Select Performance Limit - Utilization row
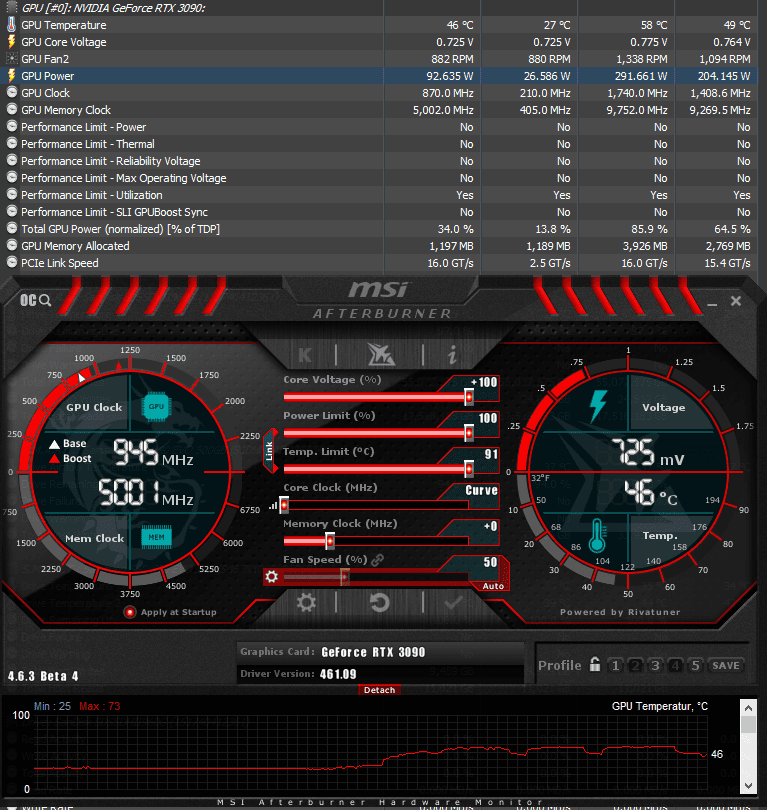This screenshot has height=810, width=767. tap(380, 195)
